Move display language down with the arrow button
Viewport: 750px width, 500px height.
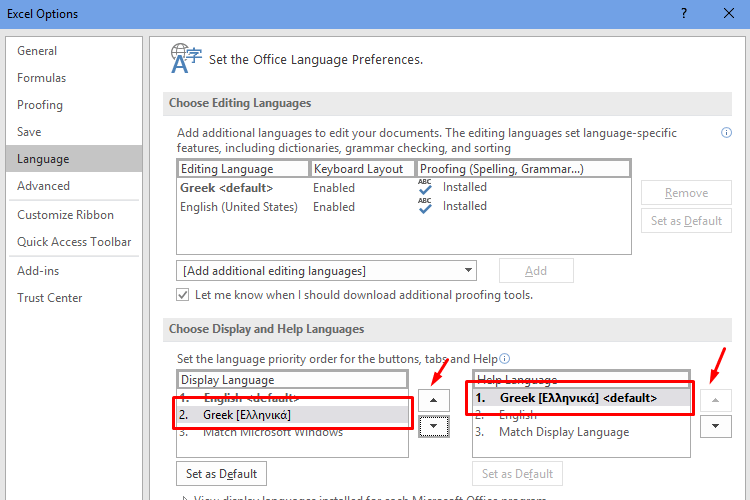433,426
